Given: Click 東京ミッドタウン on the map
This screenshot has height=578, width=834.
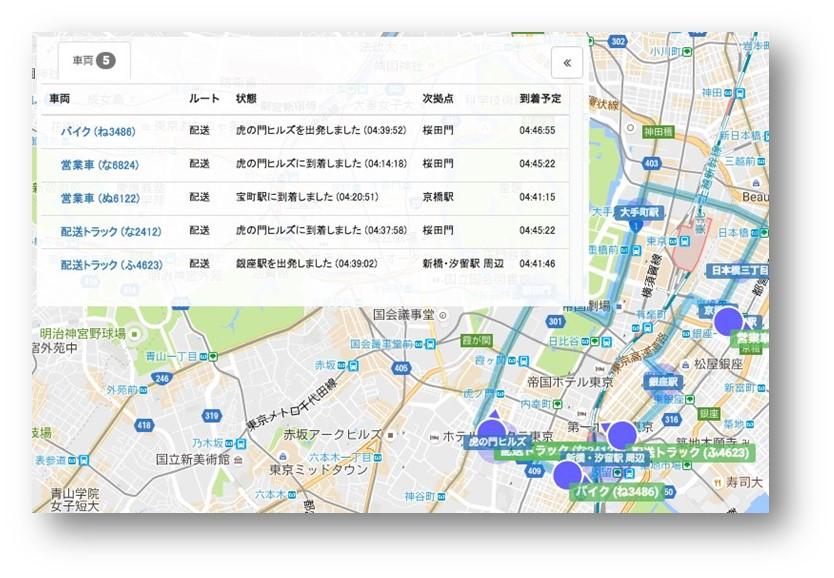Looking at the screenshot, I should click(x=319, y=470).
